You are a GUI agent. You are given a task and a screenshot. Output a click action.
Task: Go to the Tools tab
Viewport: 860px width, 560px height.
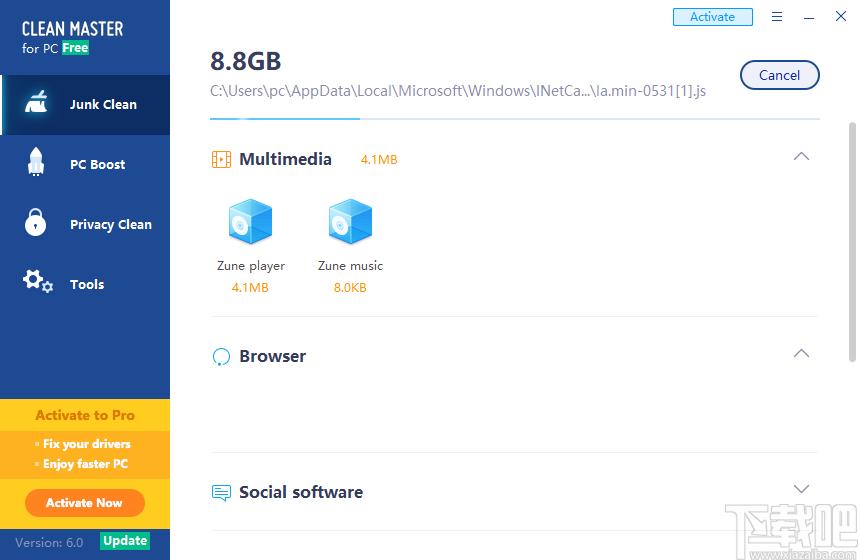coord(85,284)
